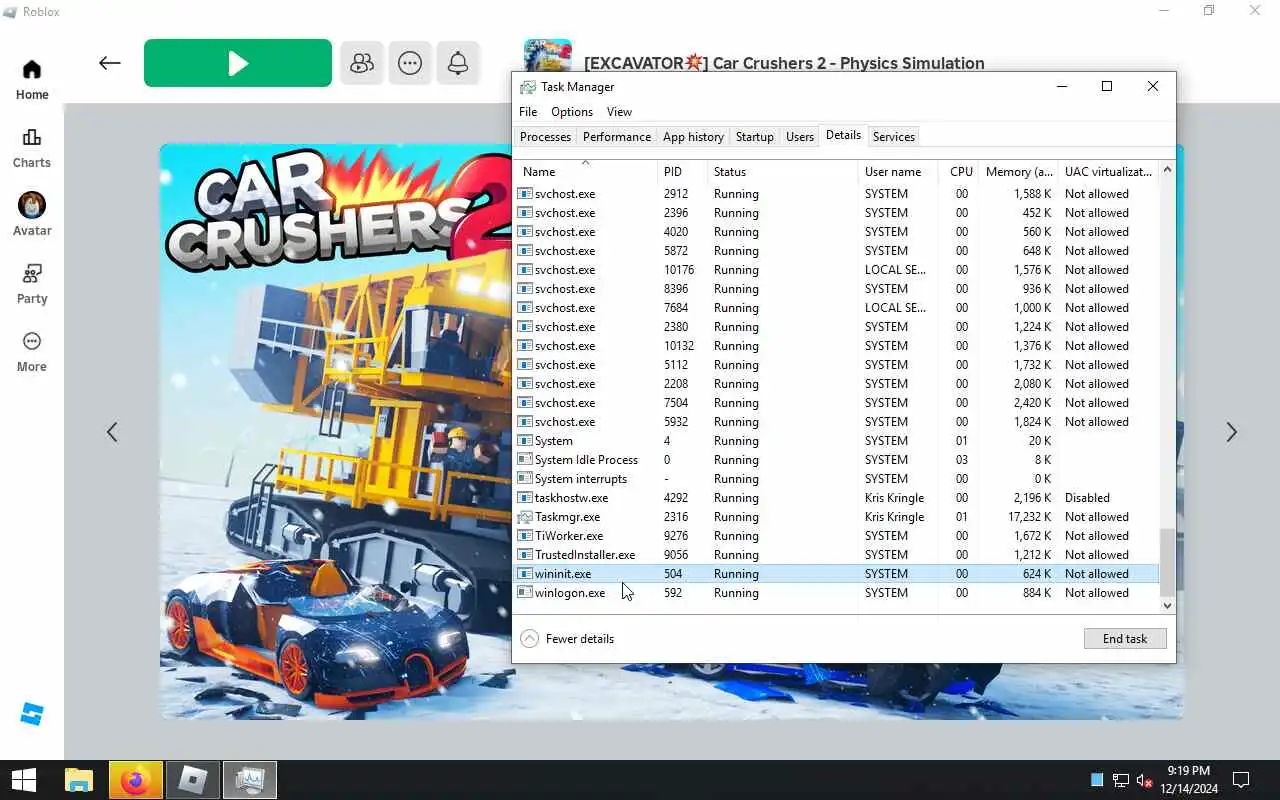Switch to the App history tab
This screenshot has height=800, width=1280.
(x=693, y=137)
